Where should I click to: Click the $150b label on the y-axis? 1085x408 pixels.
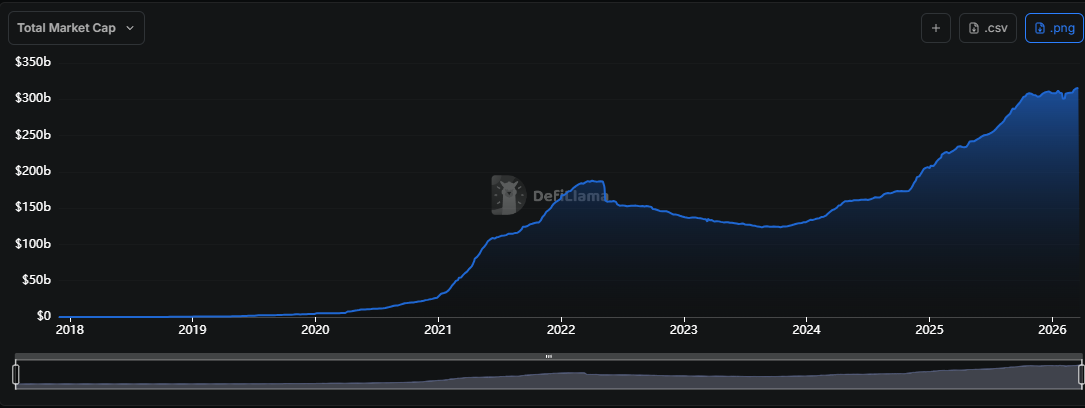pos(33,207)
